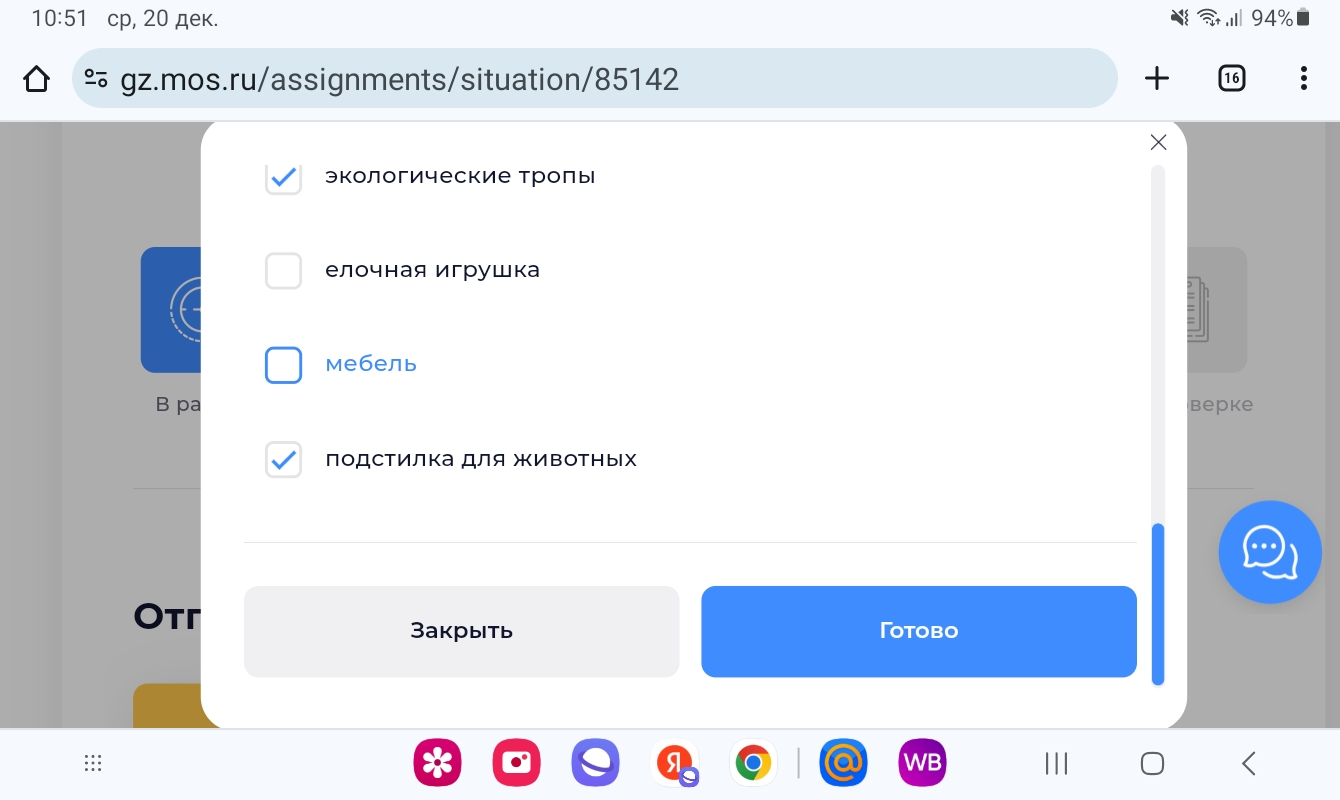Launch Chrome from the dock
Viewport: 1340px width, 800px height.
coord(753,765)
